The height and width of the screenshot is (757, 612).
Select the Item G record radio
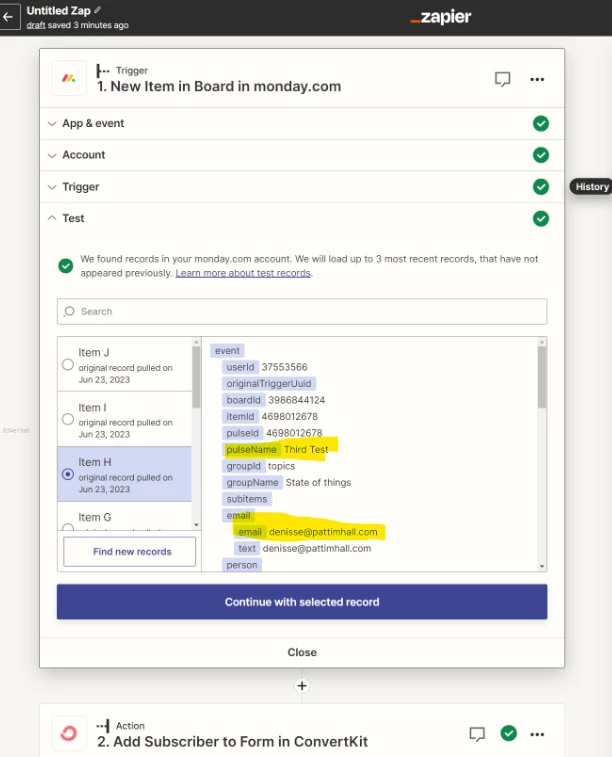pyautogui.click(x=68, y=527)
